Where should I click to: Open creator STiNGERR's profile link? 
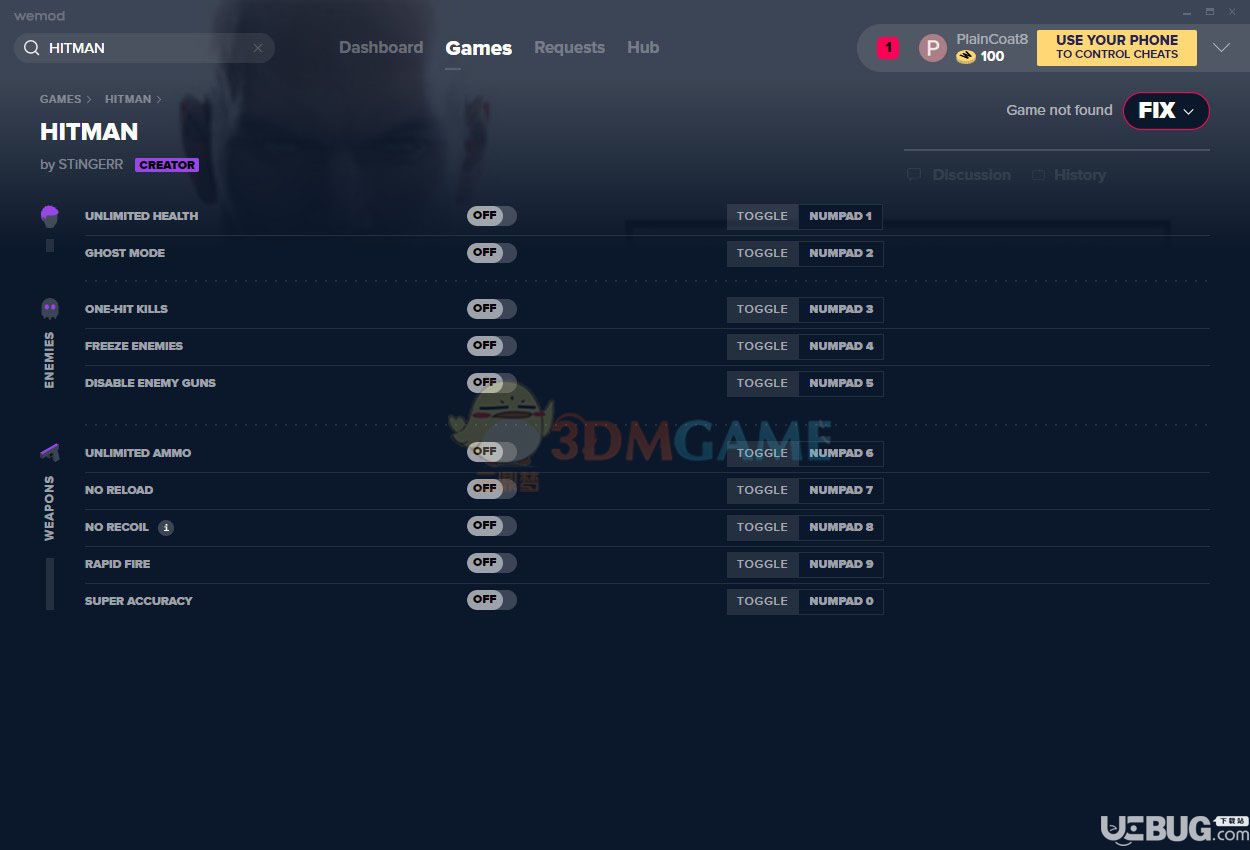89,165
